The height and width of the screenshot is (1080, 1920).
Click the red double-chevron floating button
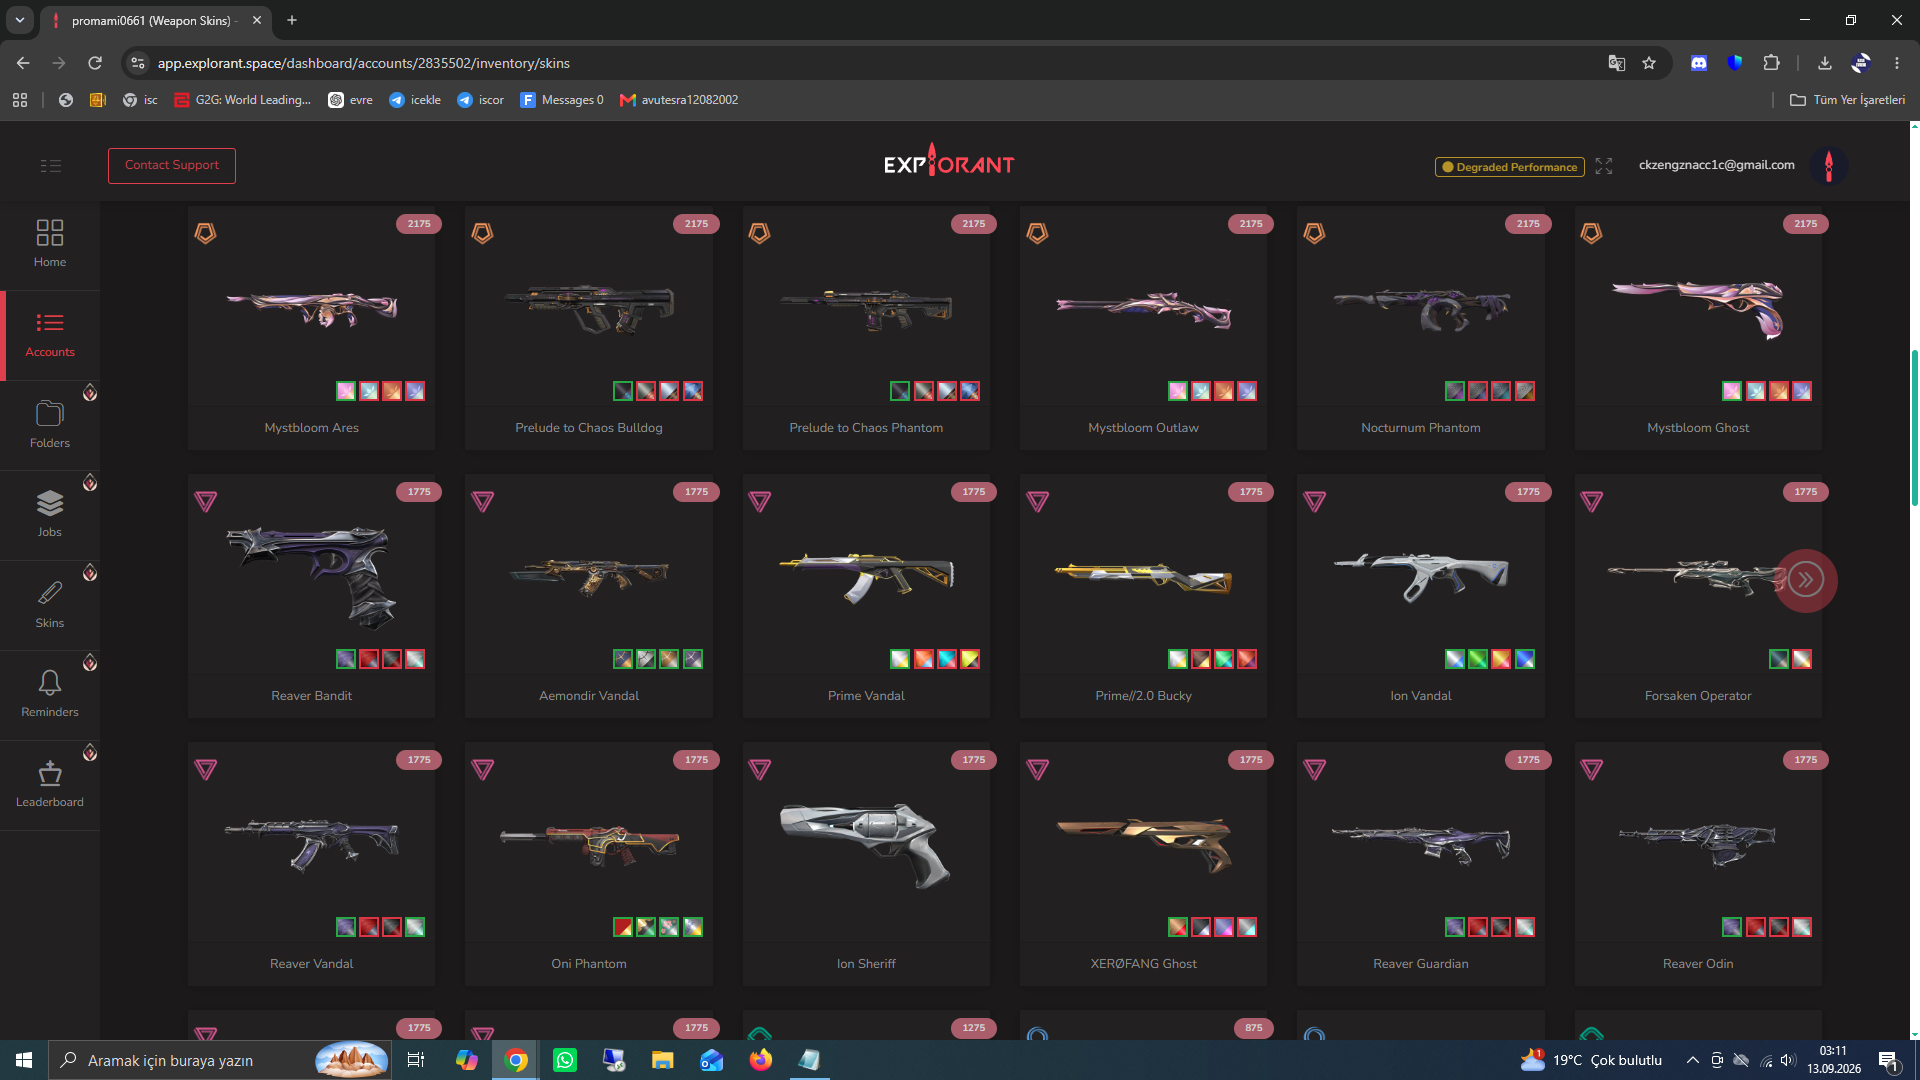coord(1805,580)
